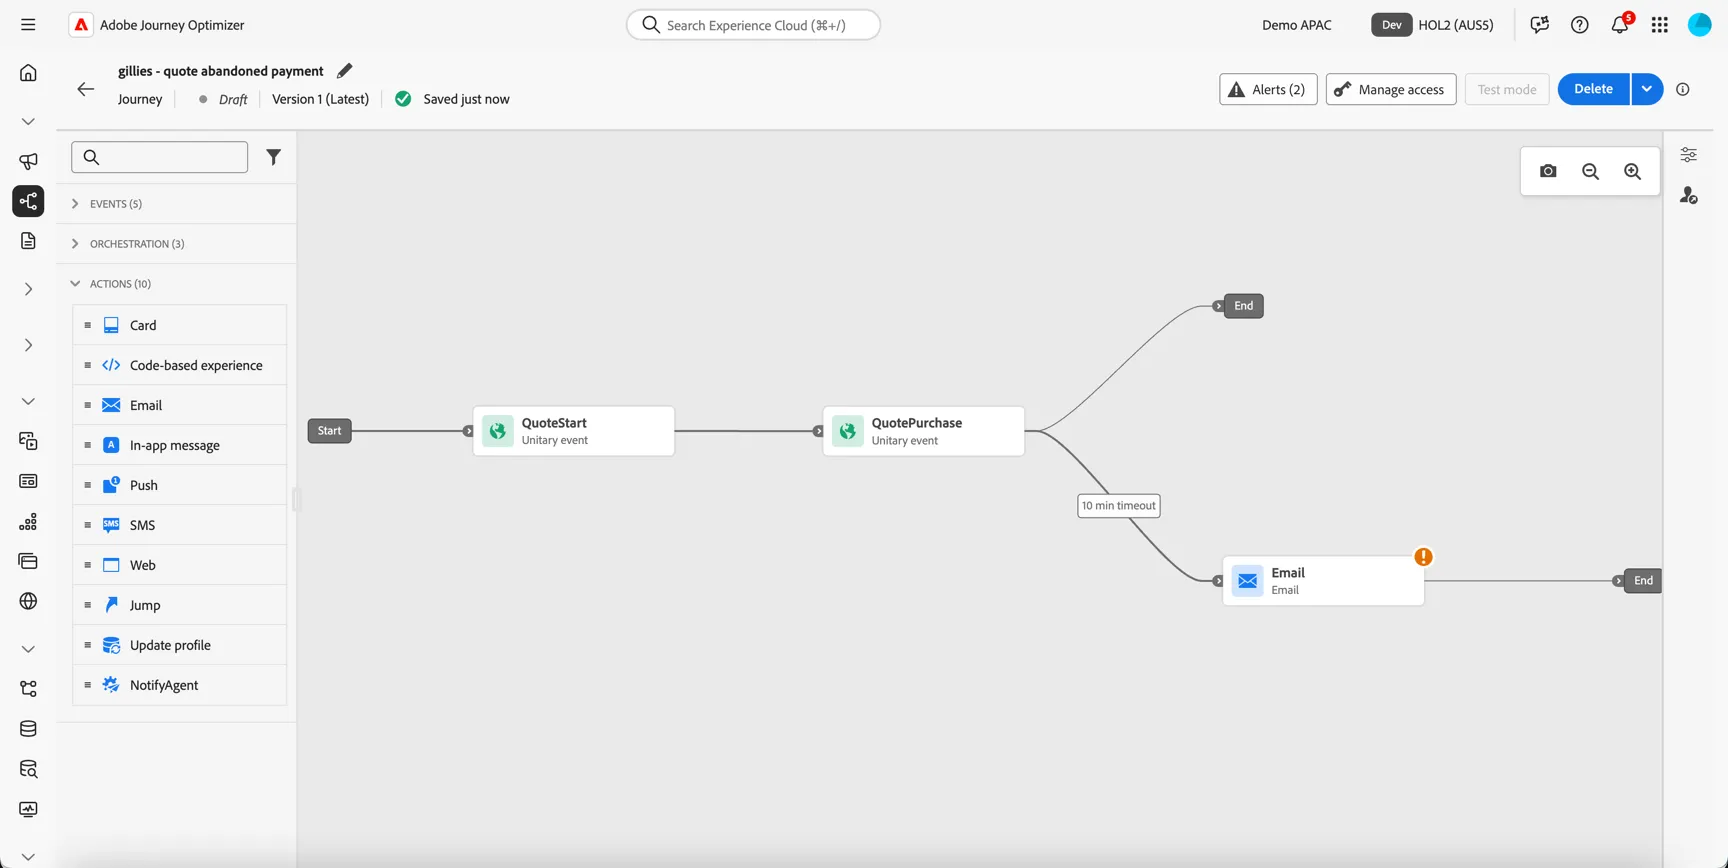Viewport: 1728px width, 868px height.
Task: Open the hamburger navigation menu
Action: click(28, 25)
